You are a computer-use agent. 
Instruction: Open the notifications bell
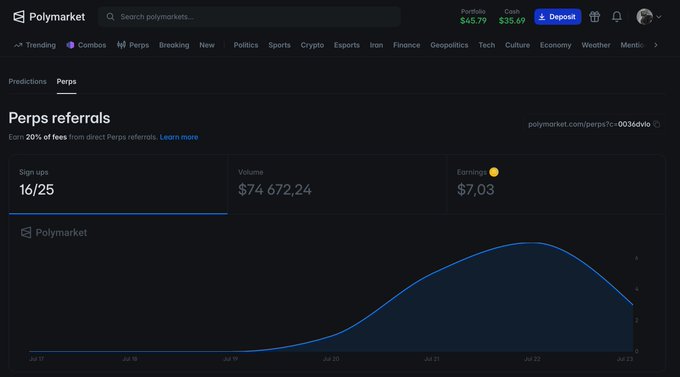click(x=617, y=17)
